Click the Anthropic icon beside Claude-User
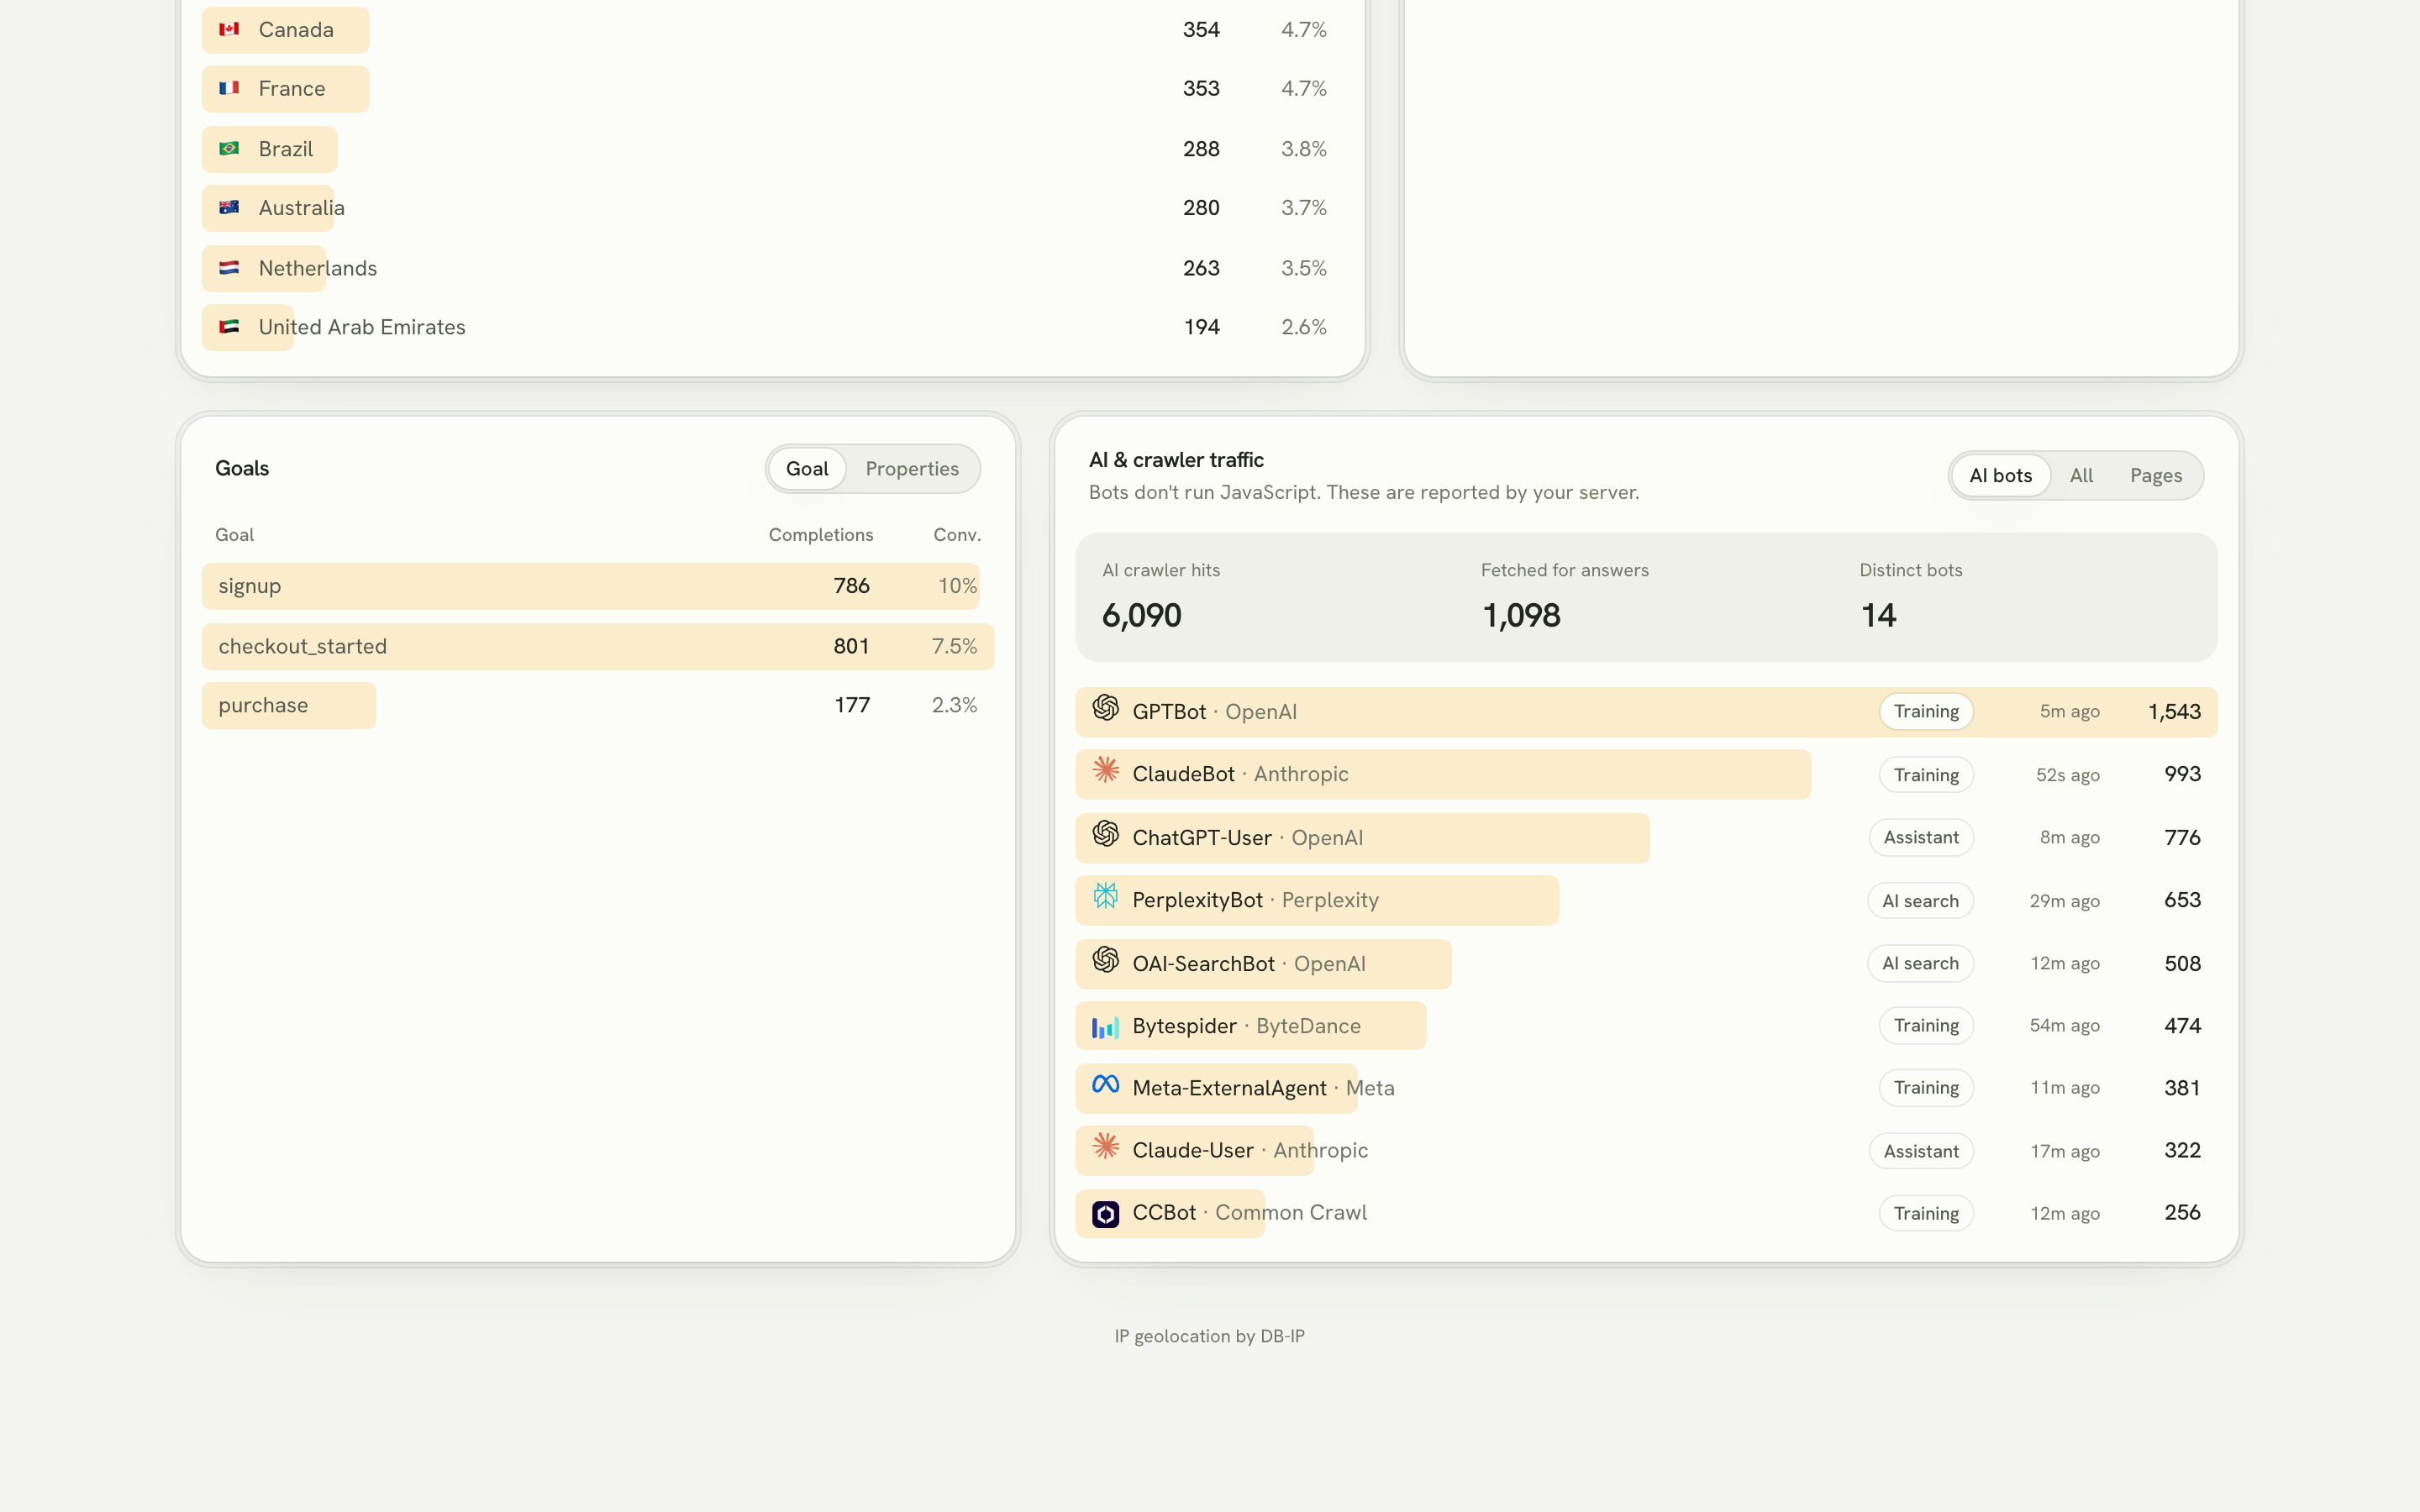Screen dimensions: 2420x1512 pyautogui.click(x=1105, y=1146)
